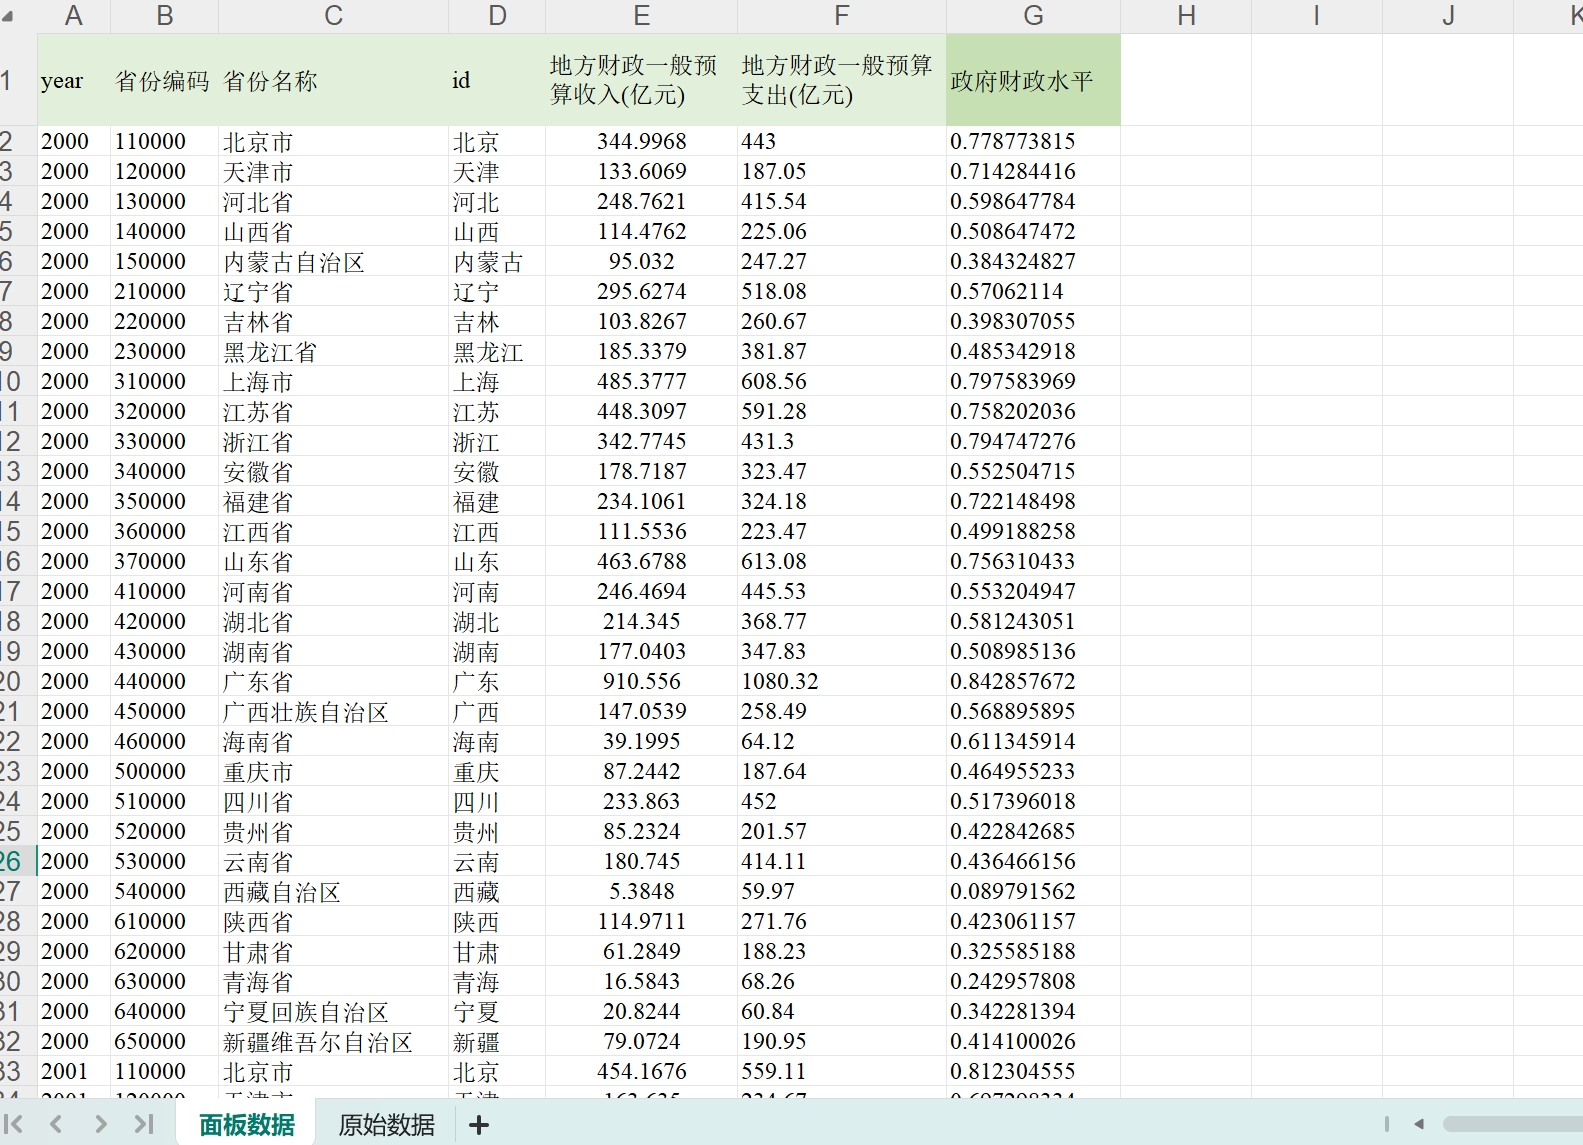Click the select-all corner triangle
The width and height of the screenshot is (1583, 1145).
9,16
